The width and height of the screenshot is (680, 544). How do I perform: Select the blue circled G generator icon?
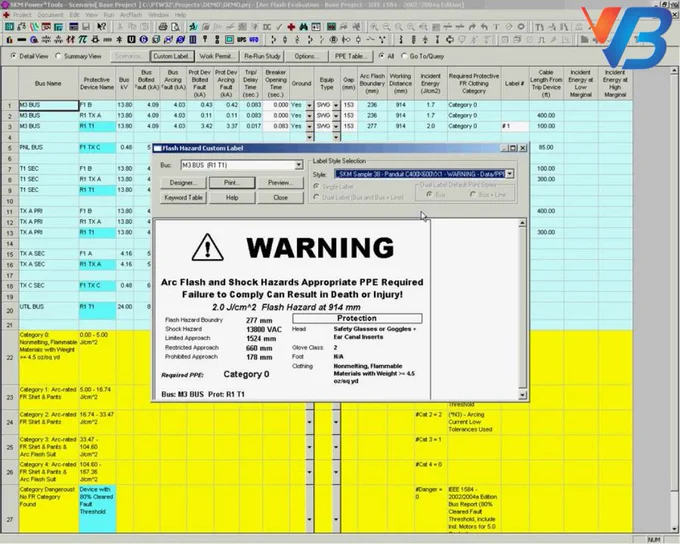coord(144,40)
